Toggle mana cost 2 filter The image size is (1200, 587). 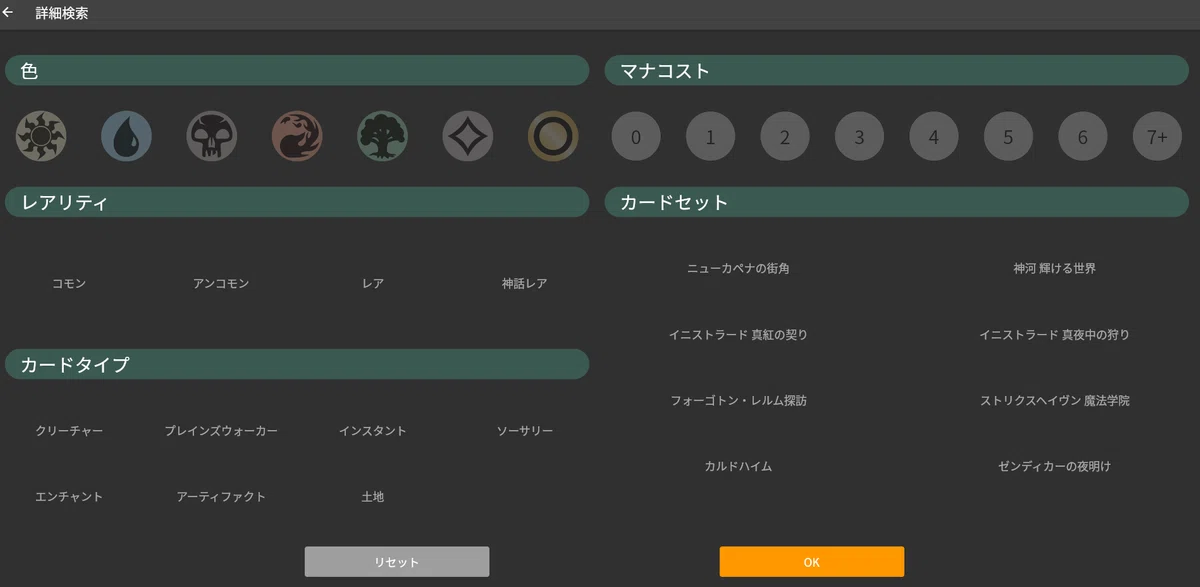[x=785, y=136]
